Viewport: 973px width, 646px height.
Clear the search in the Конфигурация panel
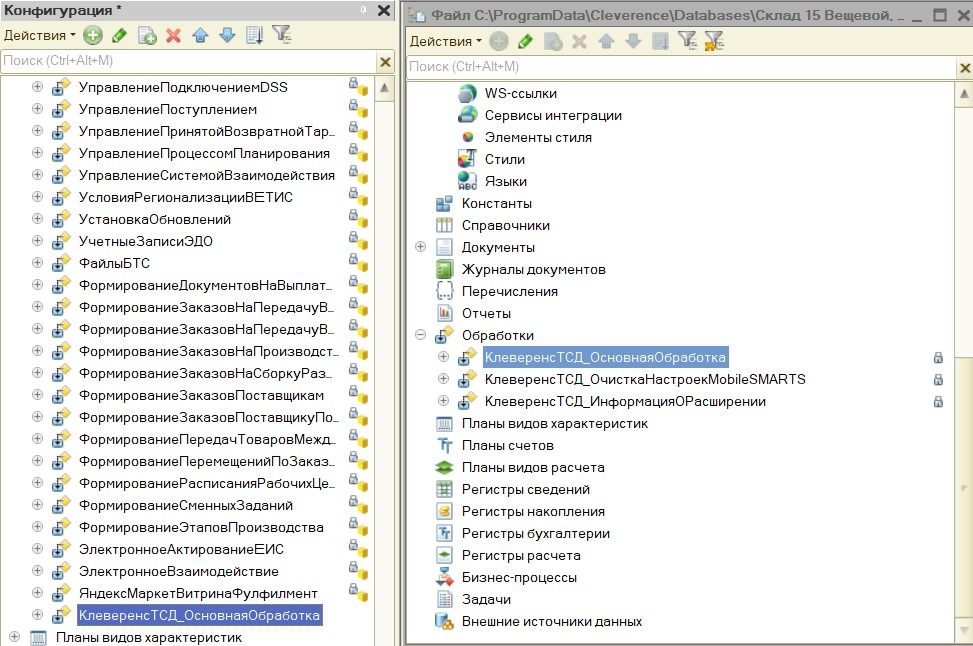coord(385,61)
